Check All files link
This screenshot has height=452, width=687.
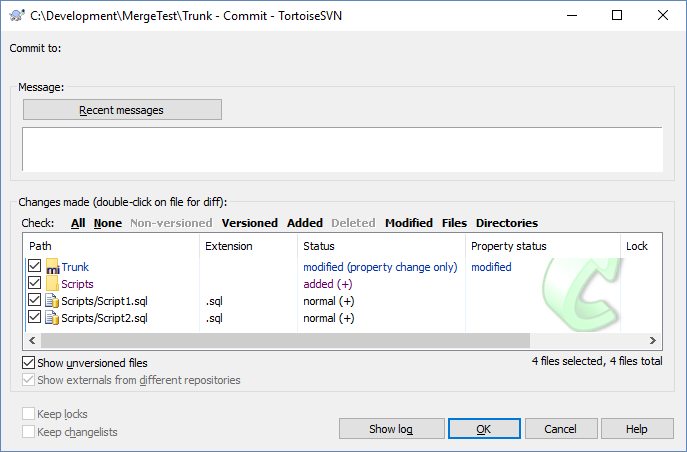pos(78,223)
